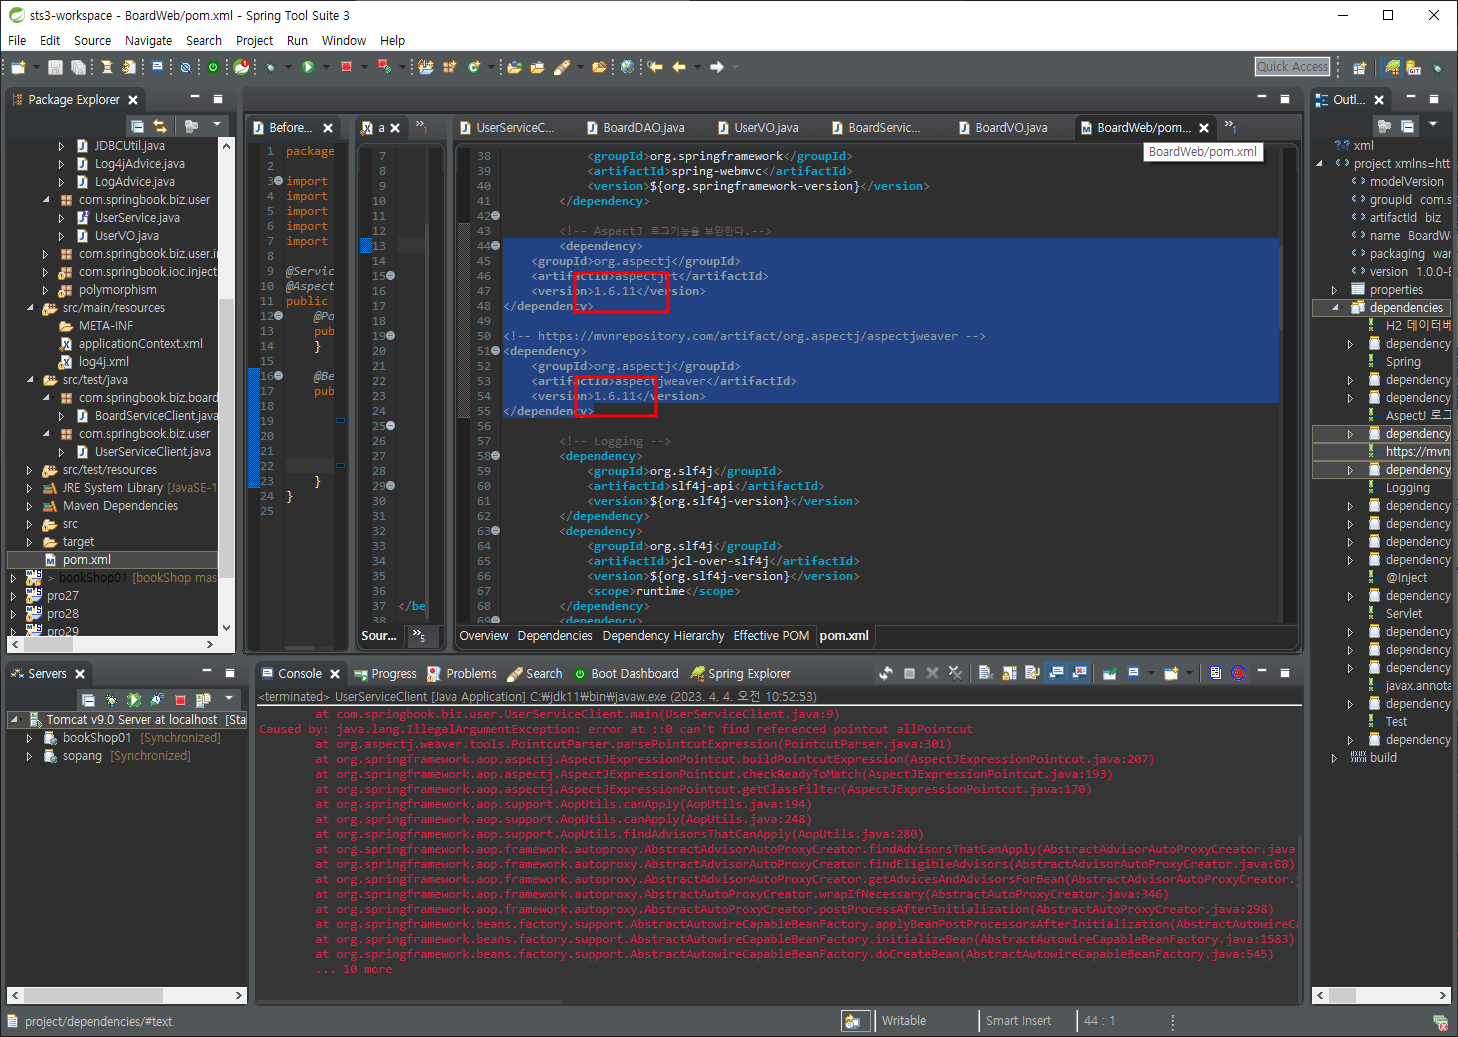Click the Smart Insert status entry
1458x1037 pixels.
click(1018, 1021)
